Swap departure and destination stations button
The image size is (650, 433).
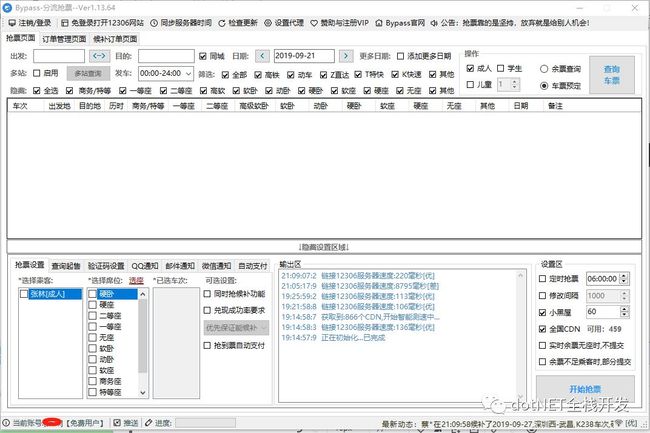[x=99, y=56]
